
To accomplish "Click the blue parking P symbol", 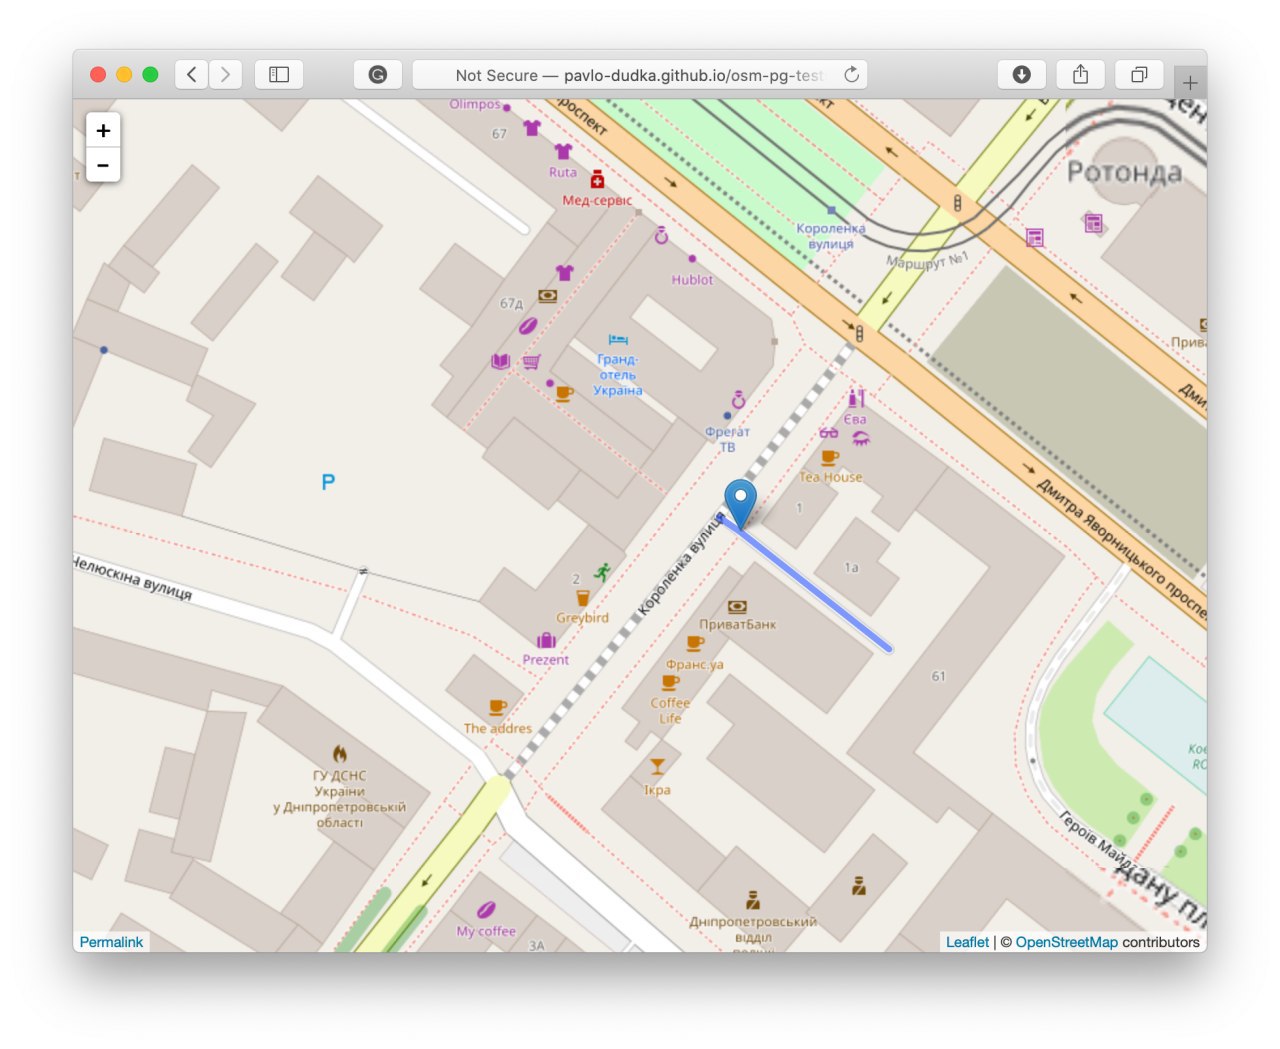I will tap(328, 482).
